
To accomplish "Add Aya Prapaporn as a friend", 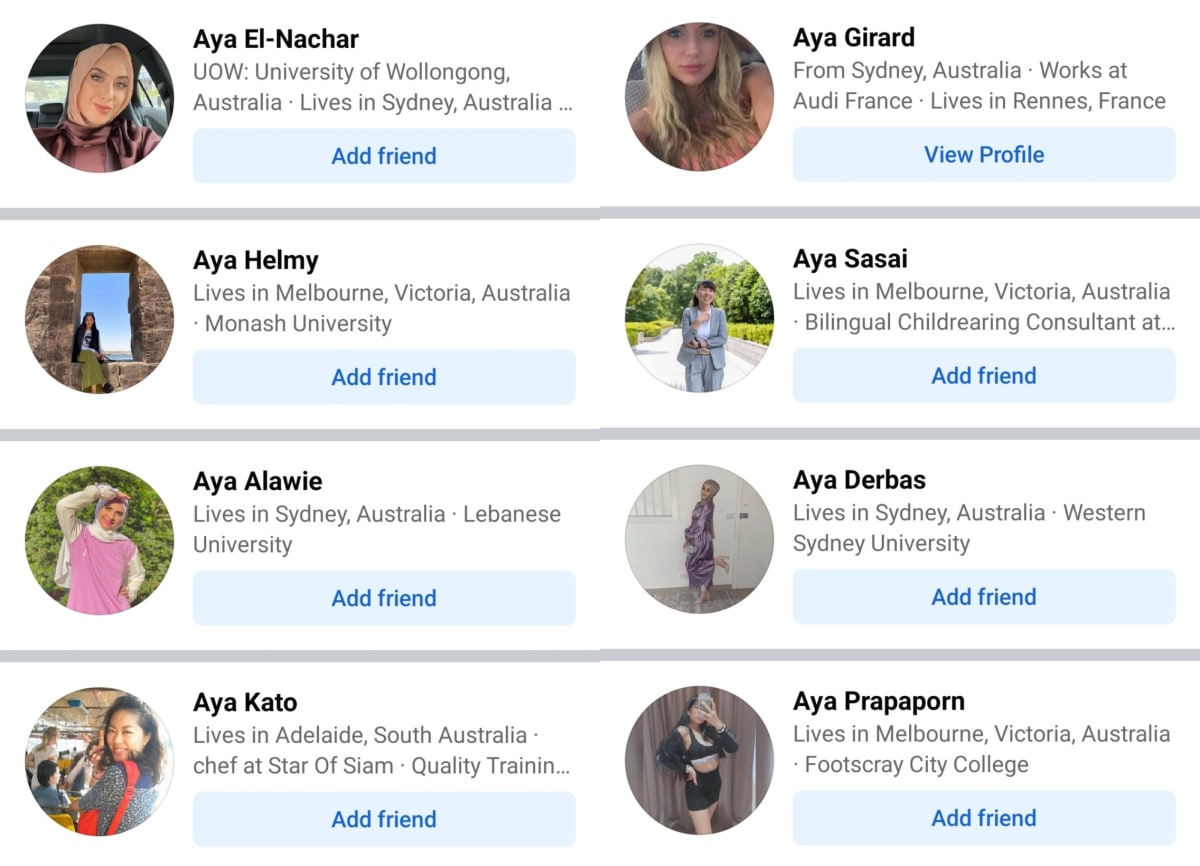I will click(984, 818).
